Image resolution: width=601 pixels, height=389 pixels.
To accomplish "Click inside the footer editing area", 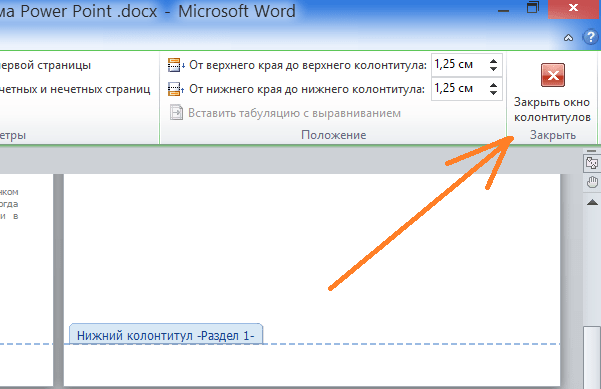I will click(312, 365).
